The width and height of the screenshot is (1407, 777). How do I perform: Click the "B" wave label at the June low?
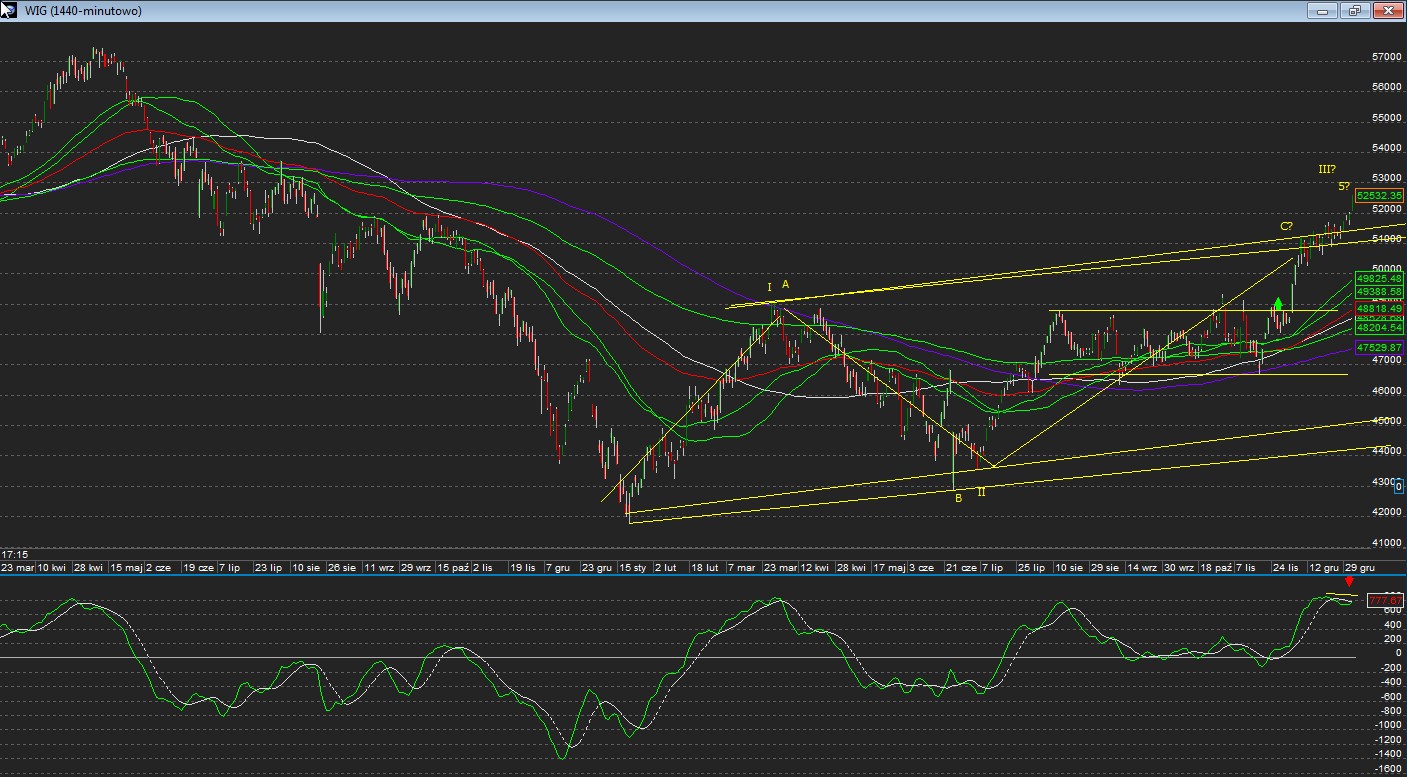coord(958,498)
